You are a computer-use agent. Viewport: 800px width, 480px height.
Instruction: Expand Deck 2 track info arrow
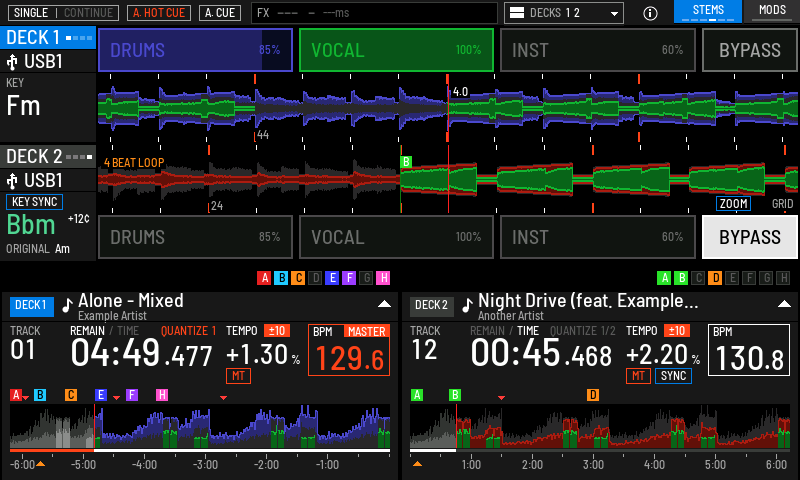[x=784, y=304]
